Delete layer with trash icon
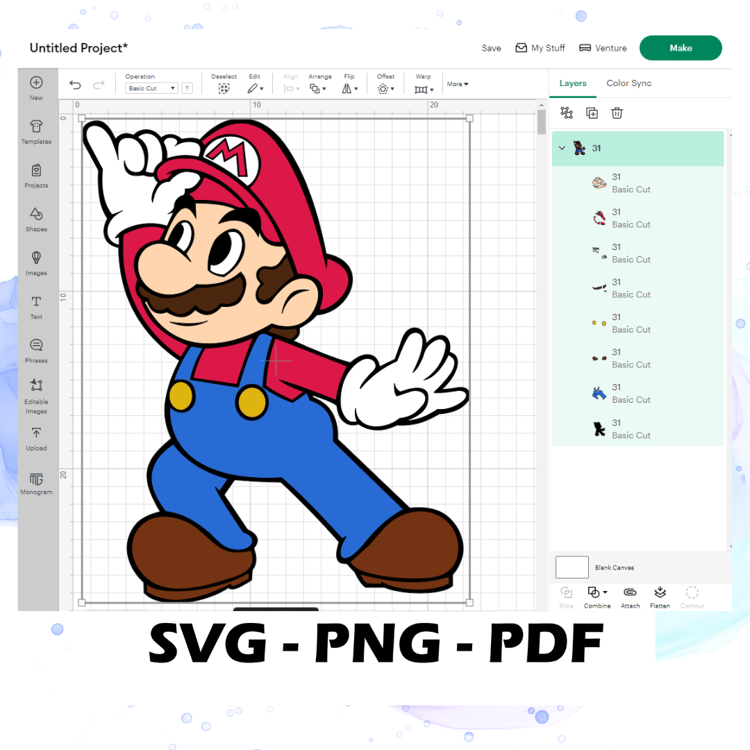750x750 pixels. 617,113
